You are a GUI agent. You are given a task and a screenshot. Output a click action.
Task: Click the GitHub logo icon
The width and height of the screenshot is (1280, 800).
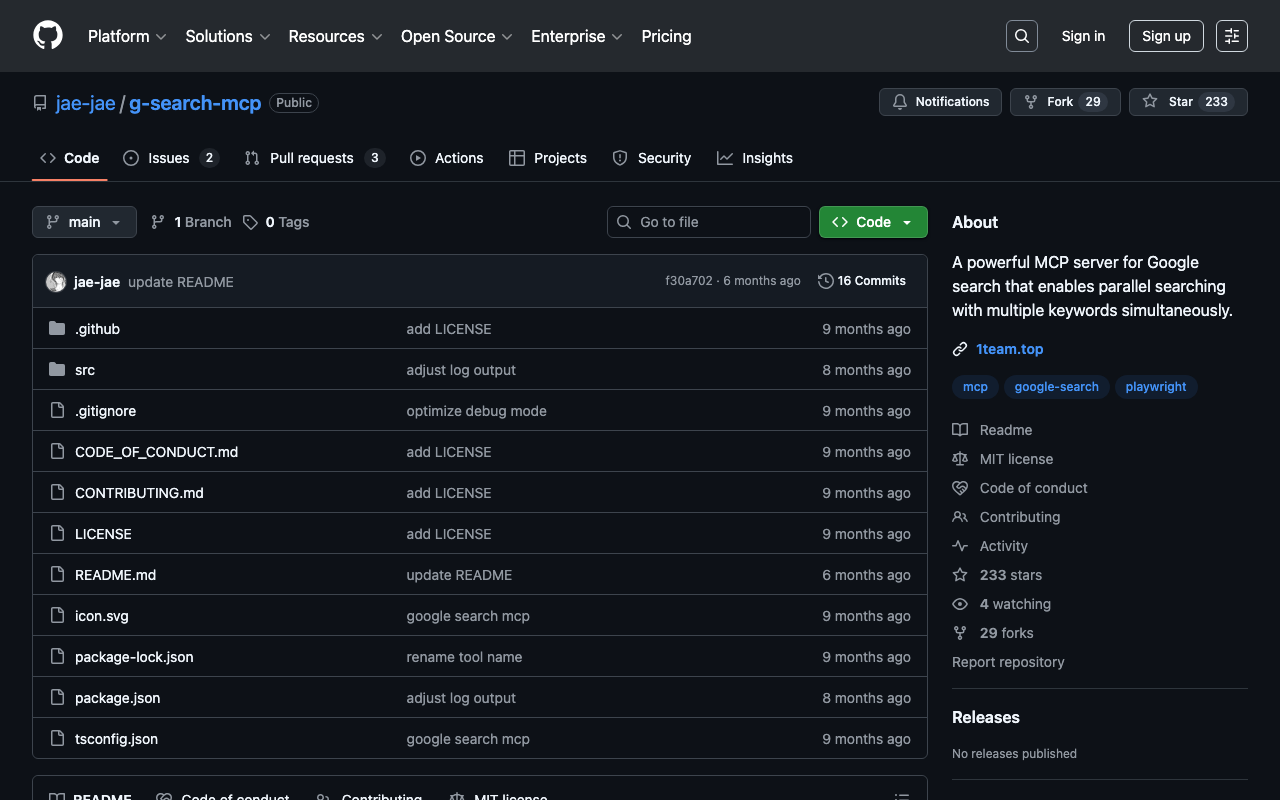(x=48, y=36)
